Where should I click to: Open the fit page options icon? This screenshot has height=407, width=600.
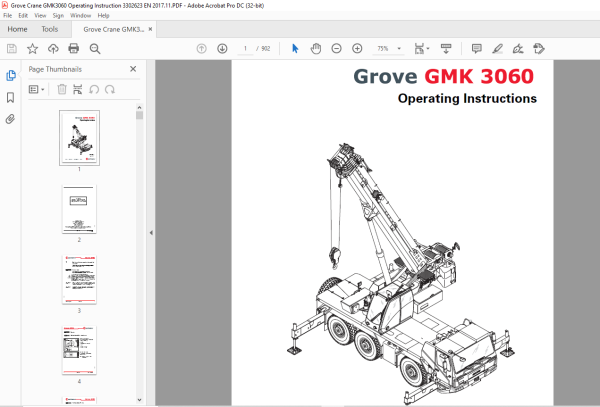tap(422, 49)
